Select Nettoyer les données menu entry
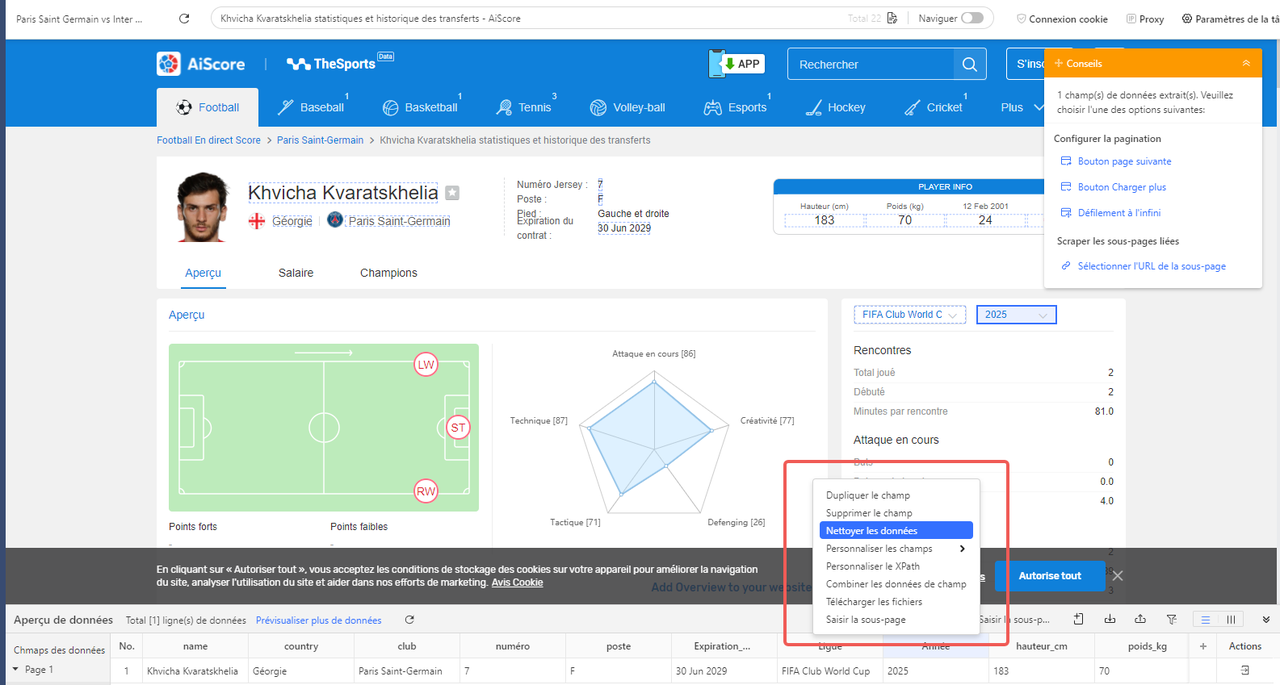The height and width of the screenshot is (685, 1280). (896, 531)
